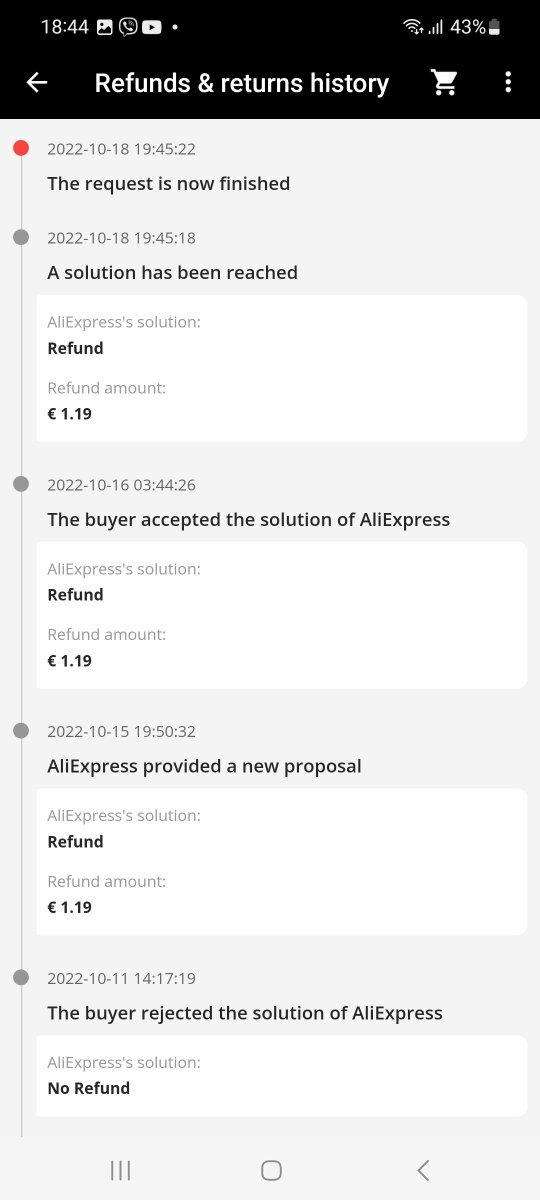
Task: Select the timeline dot dated 2022-10-16 03:44:26
Action: click(21, 484)
